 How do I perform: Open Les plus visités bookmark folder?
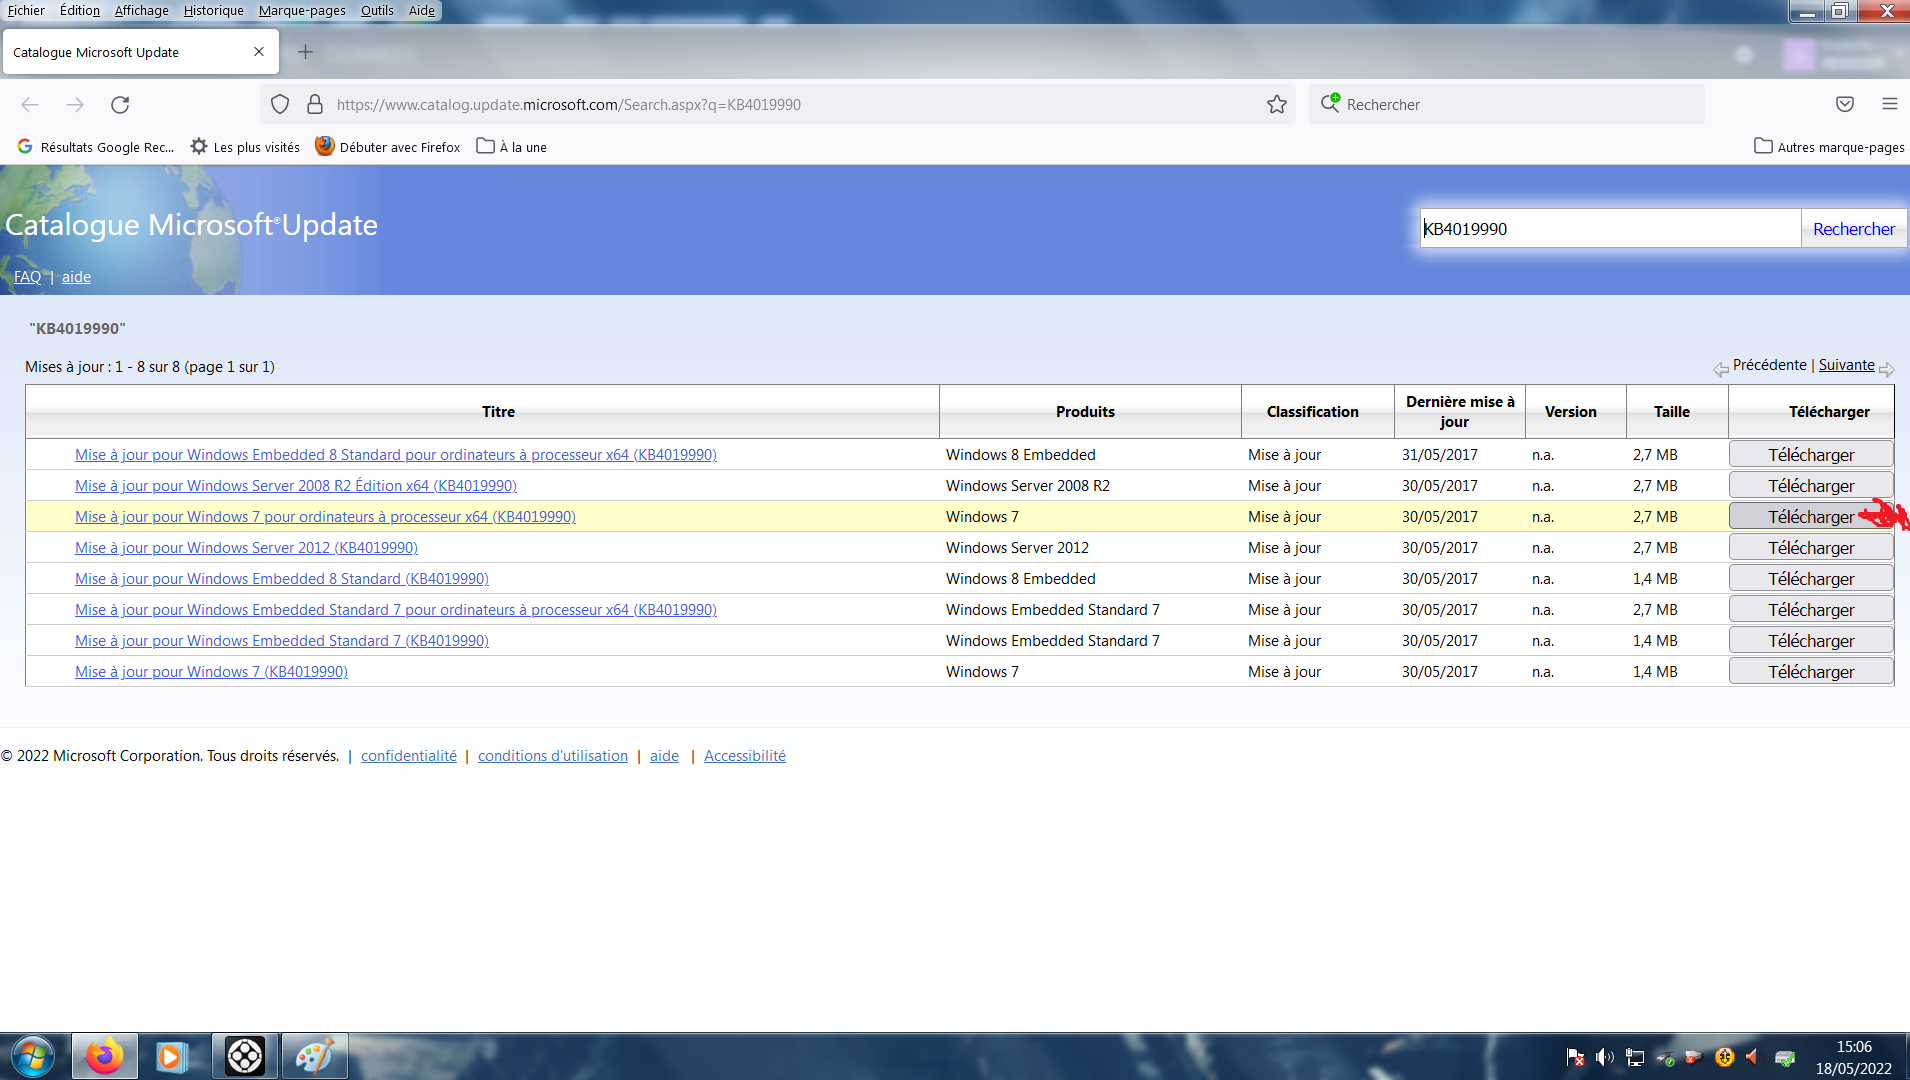tap(245, 147)
